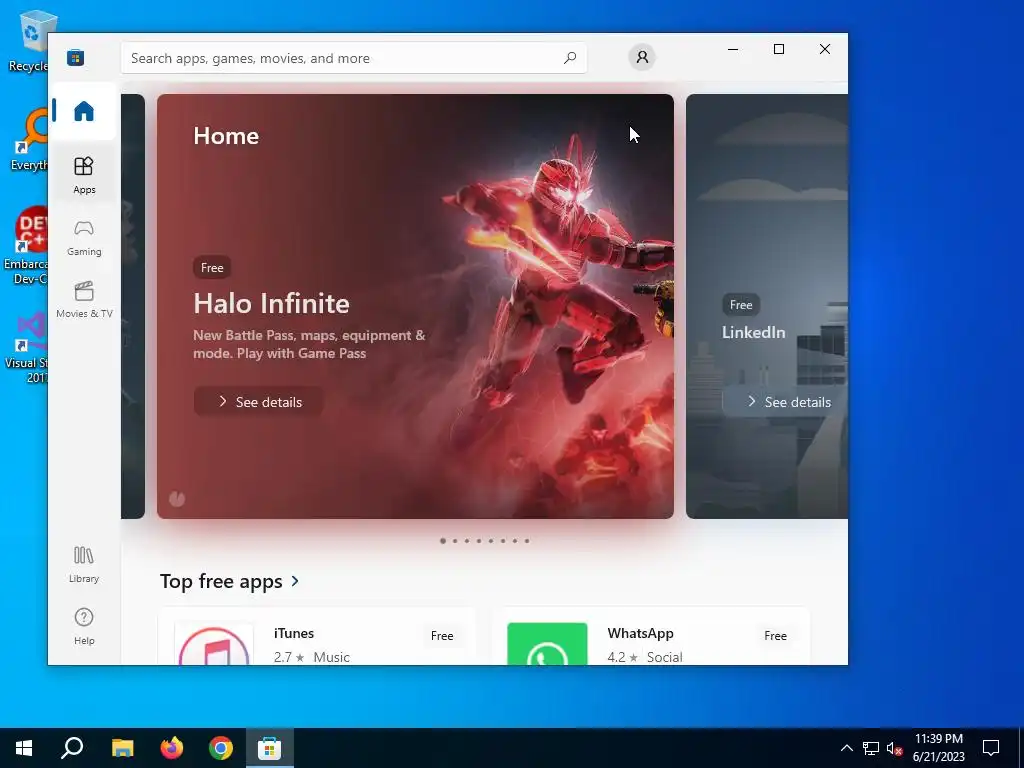The image size is (1024, 768).
Task: Open the Apps section
Action: point(84,175)
